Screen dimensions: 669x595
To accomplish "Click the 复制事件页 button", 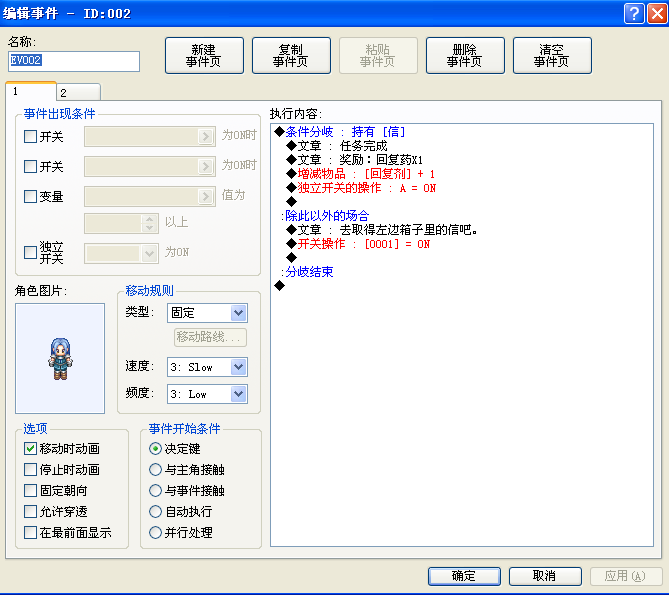I will [x=291, y=55].
